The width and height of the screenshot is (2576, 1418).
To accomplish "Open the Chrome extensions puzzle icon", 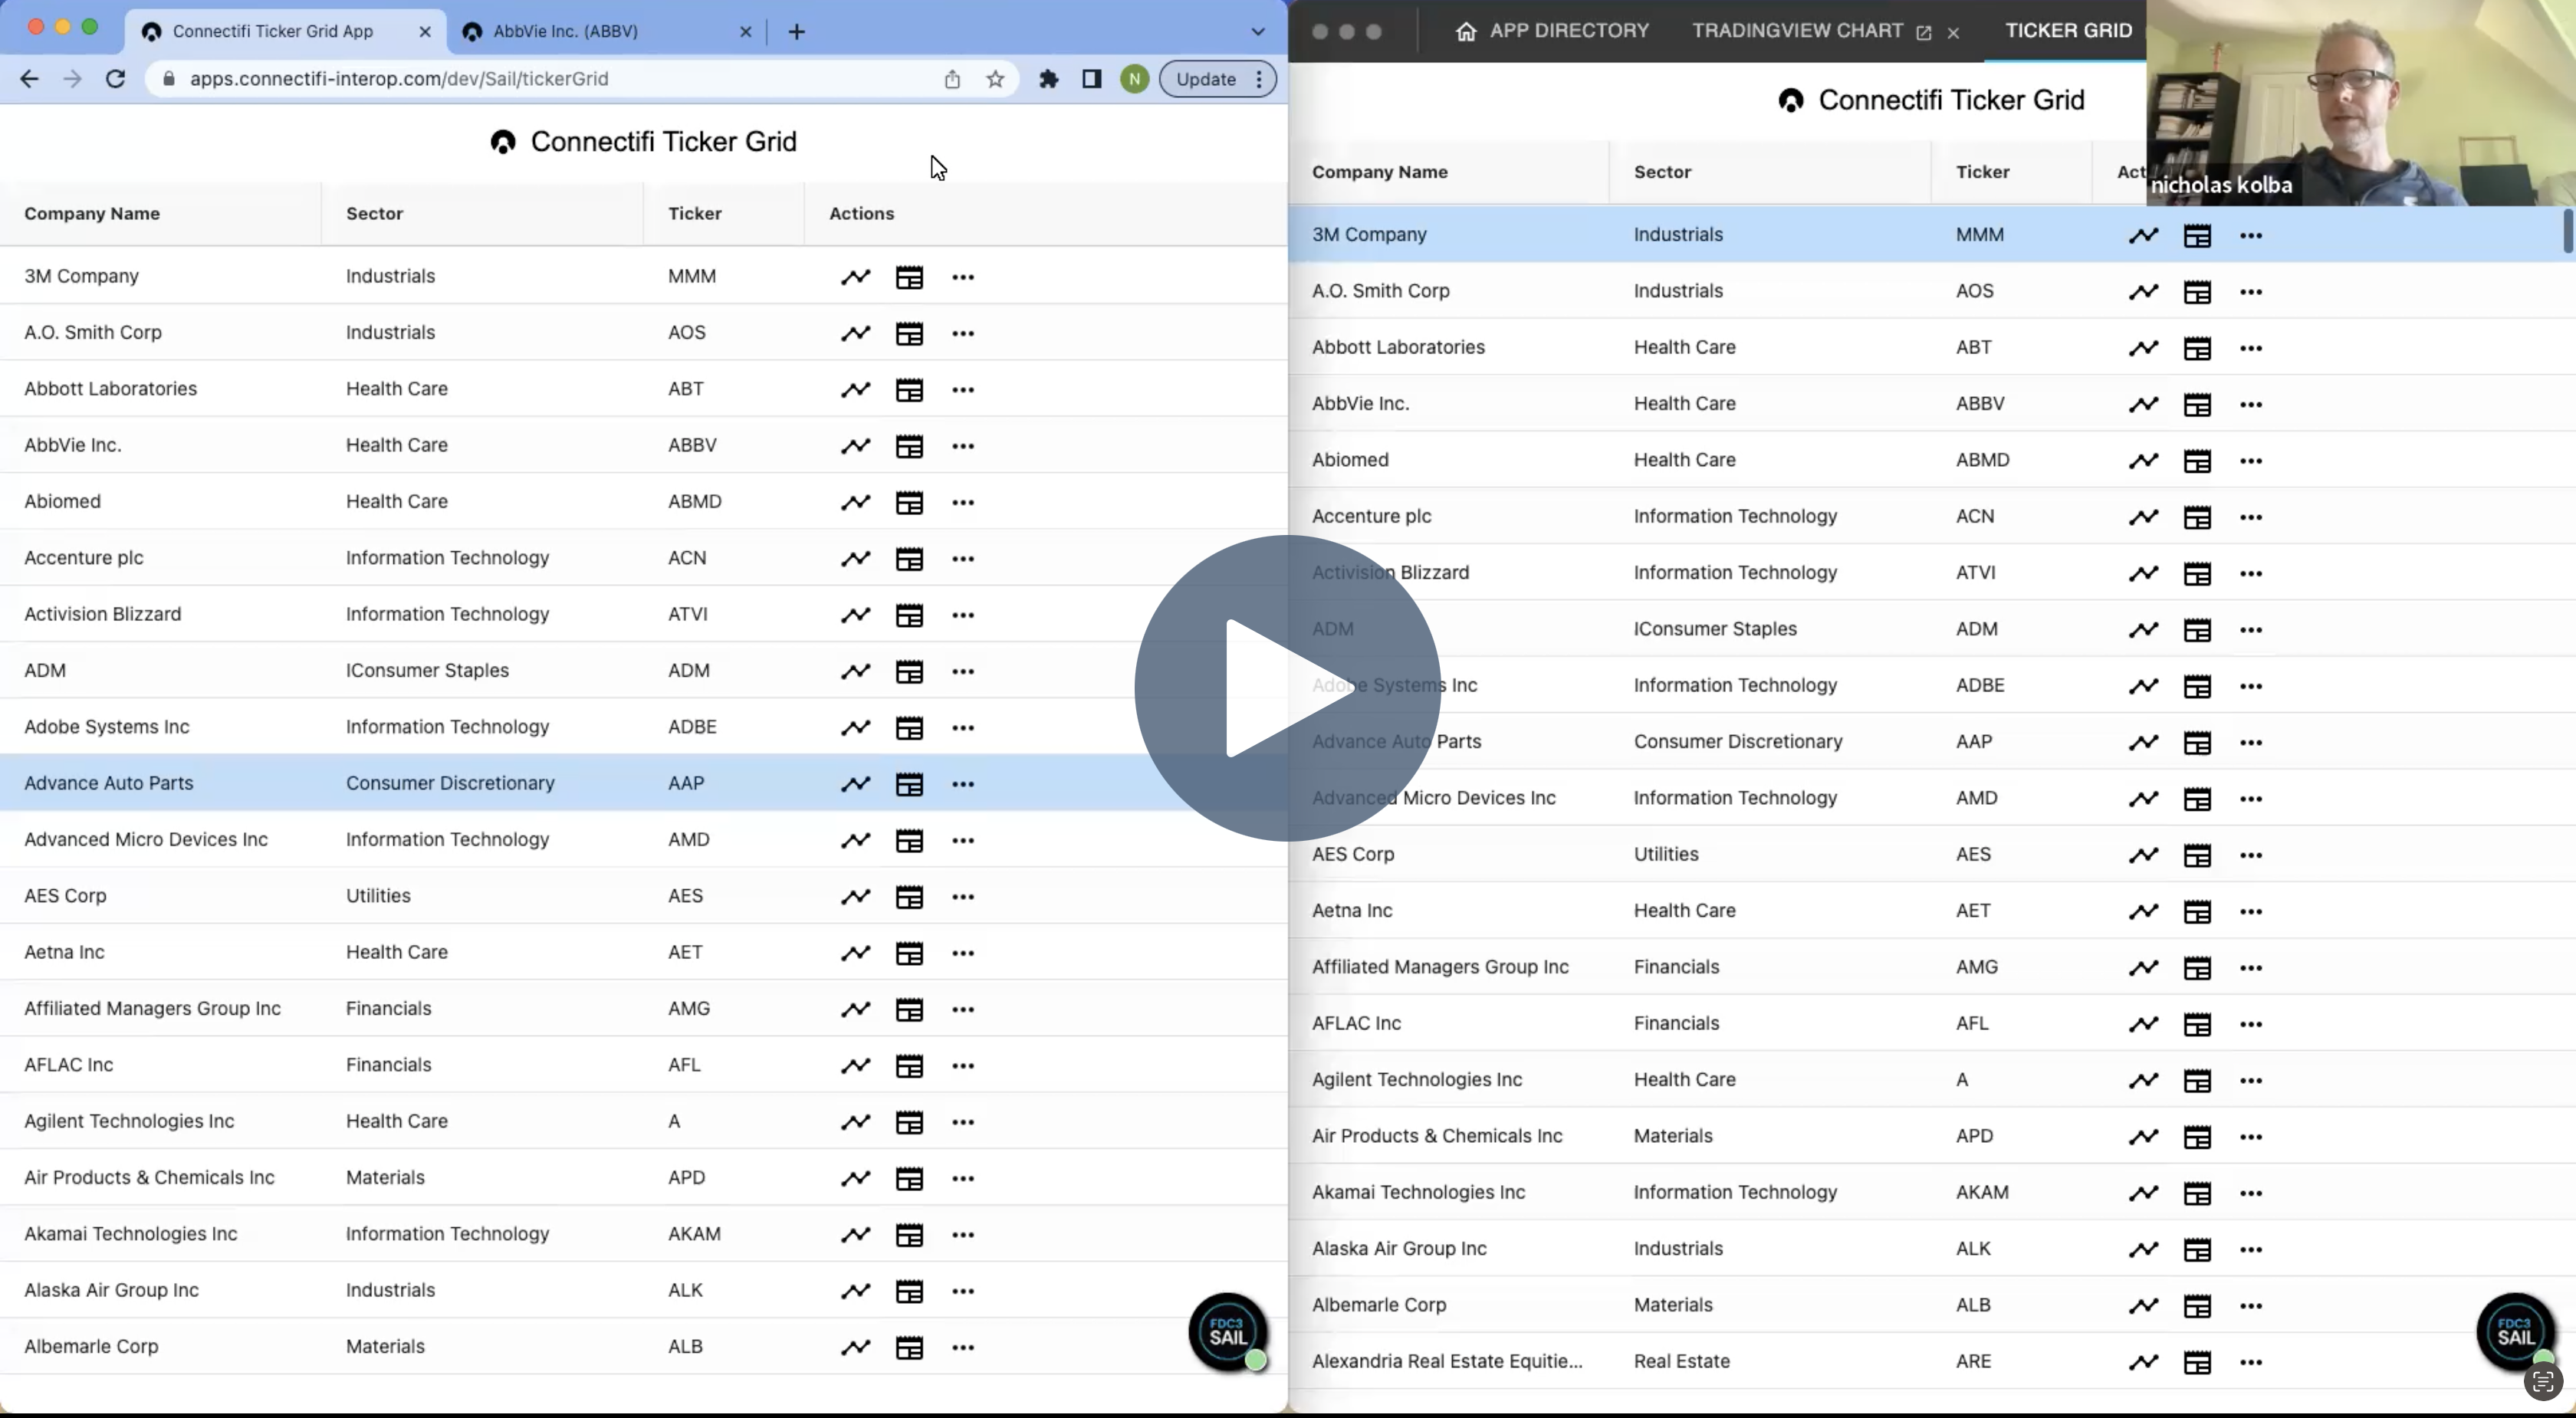I will point(1048,79).
